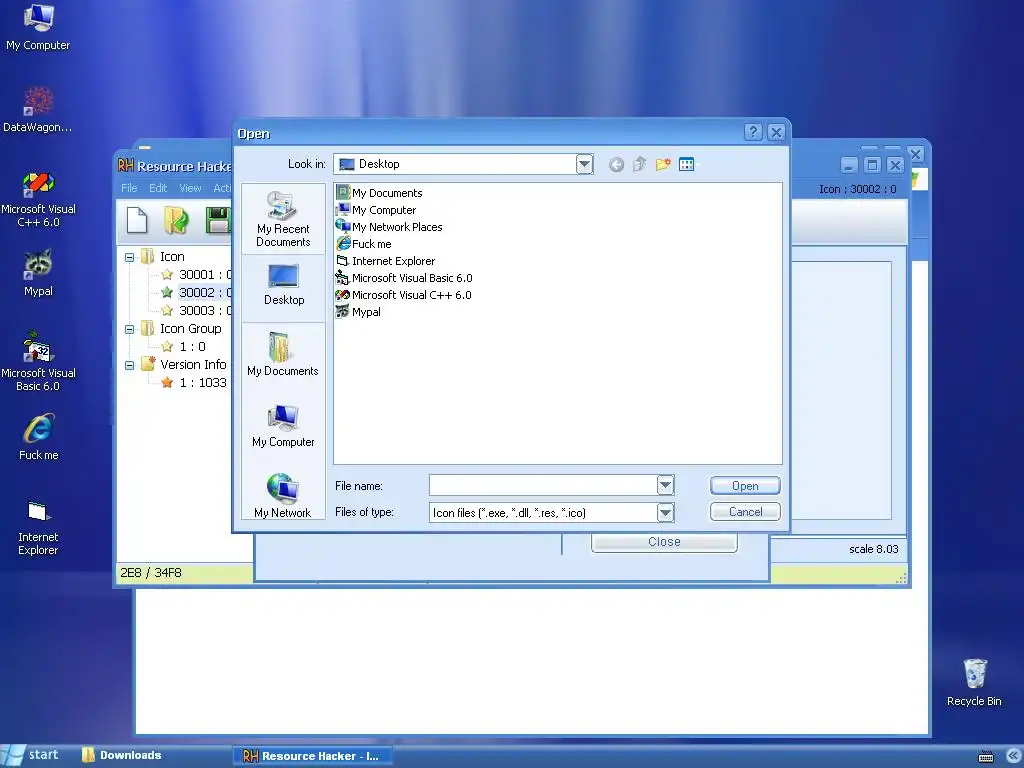Screen dimensions: 1024x768
Task: Expand hidden tray icons chevron
Action: click(x=1013, y=756)
